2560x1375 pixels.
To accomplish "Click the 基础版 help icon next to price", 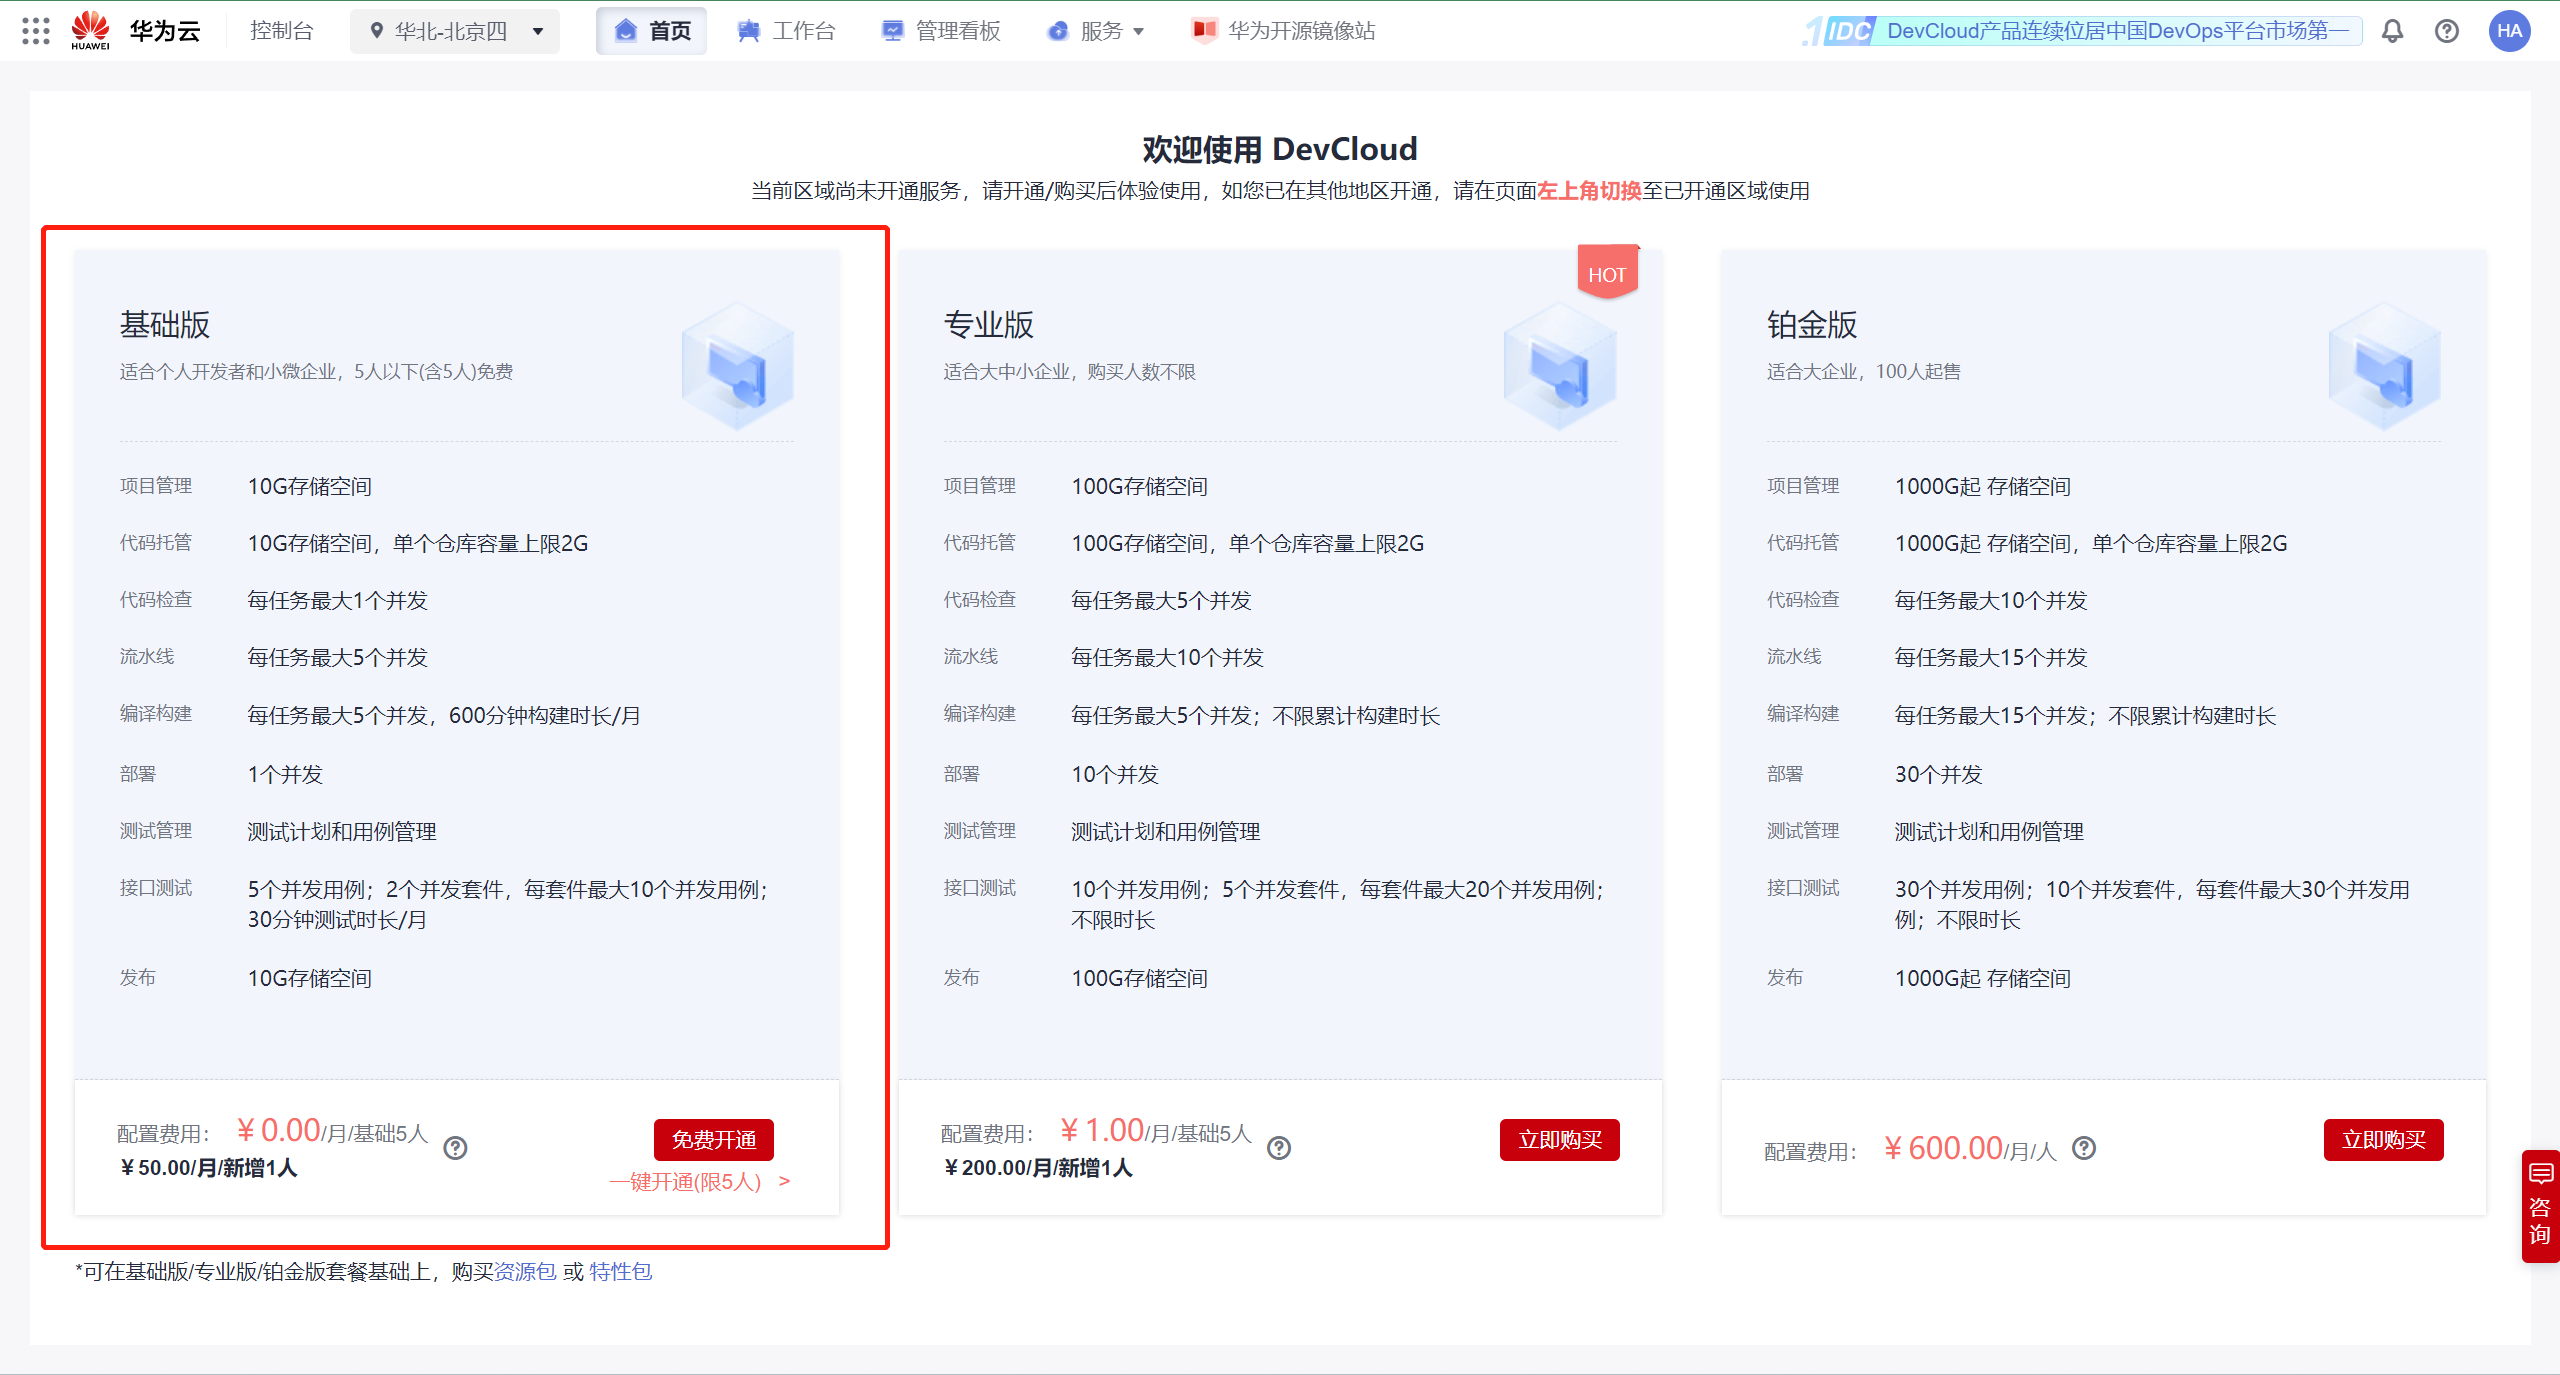I will pos(455,1148).
